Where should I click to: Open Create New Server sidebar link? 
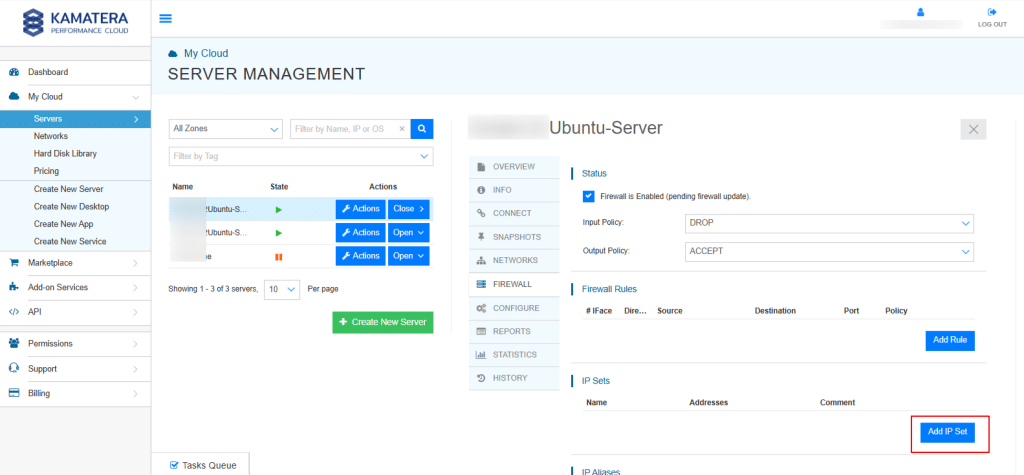pyautogui.click(x=69, y=189)
